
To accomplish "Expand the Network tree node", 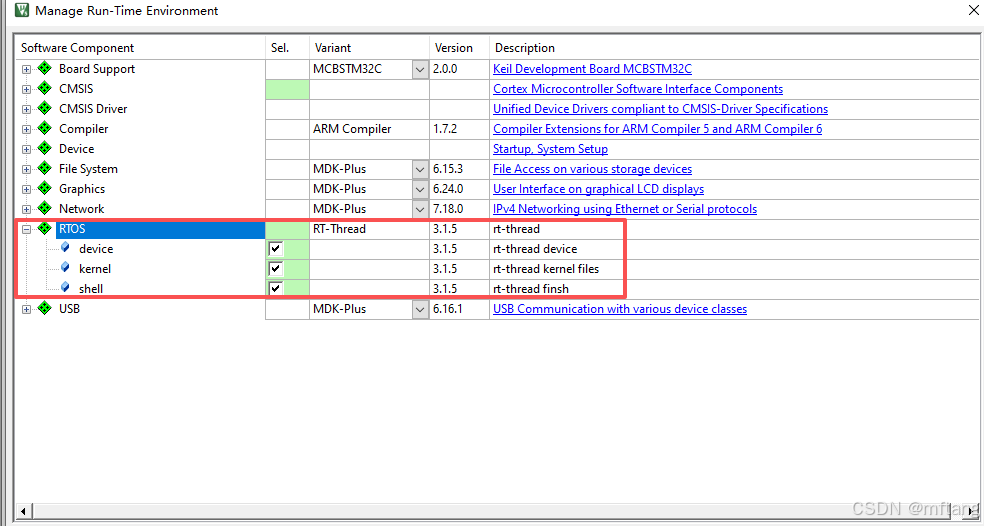I will [26, 209].
